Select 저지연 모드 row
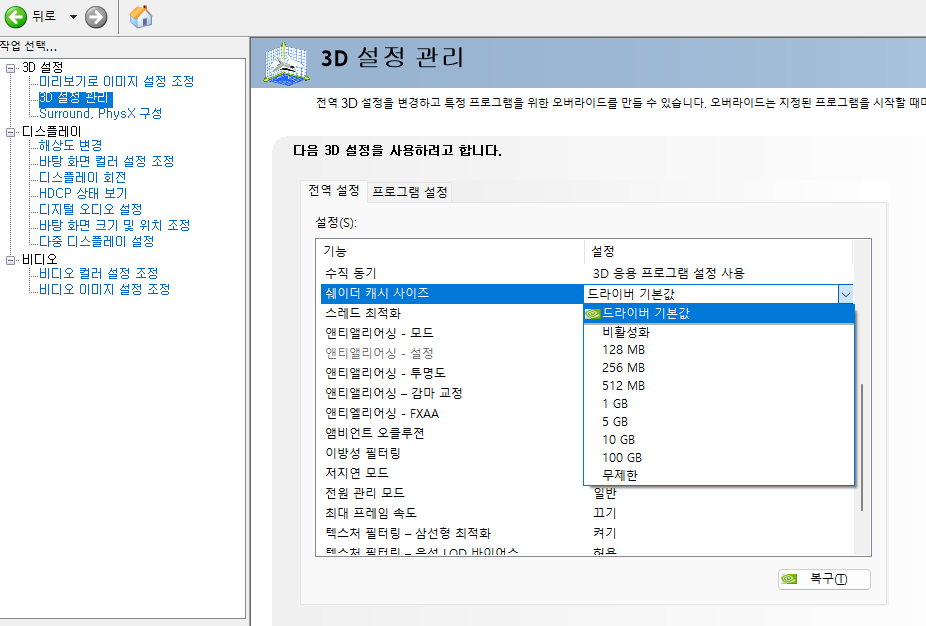This screenshot has height=626, width=926. (452, 473)
